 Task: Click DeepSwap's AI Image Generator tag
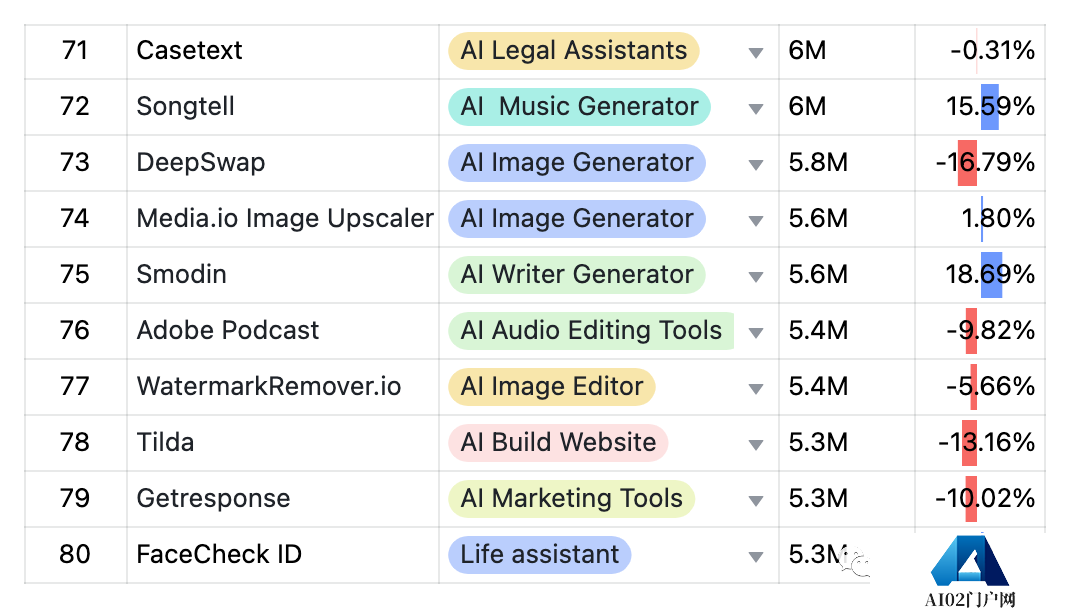(x=577, y=162)
